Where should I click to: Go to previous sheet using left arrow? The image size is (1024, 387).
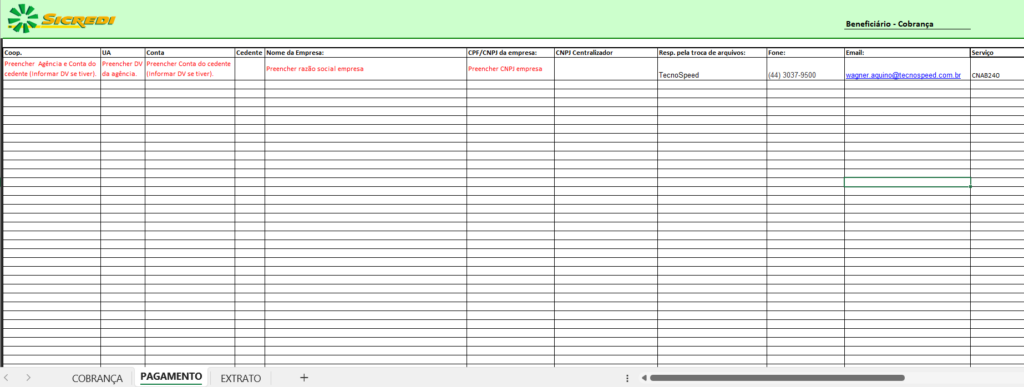(6, 378)
